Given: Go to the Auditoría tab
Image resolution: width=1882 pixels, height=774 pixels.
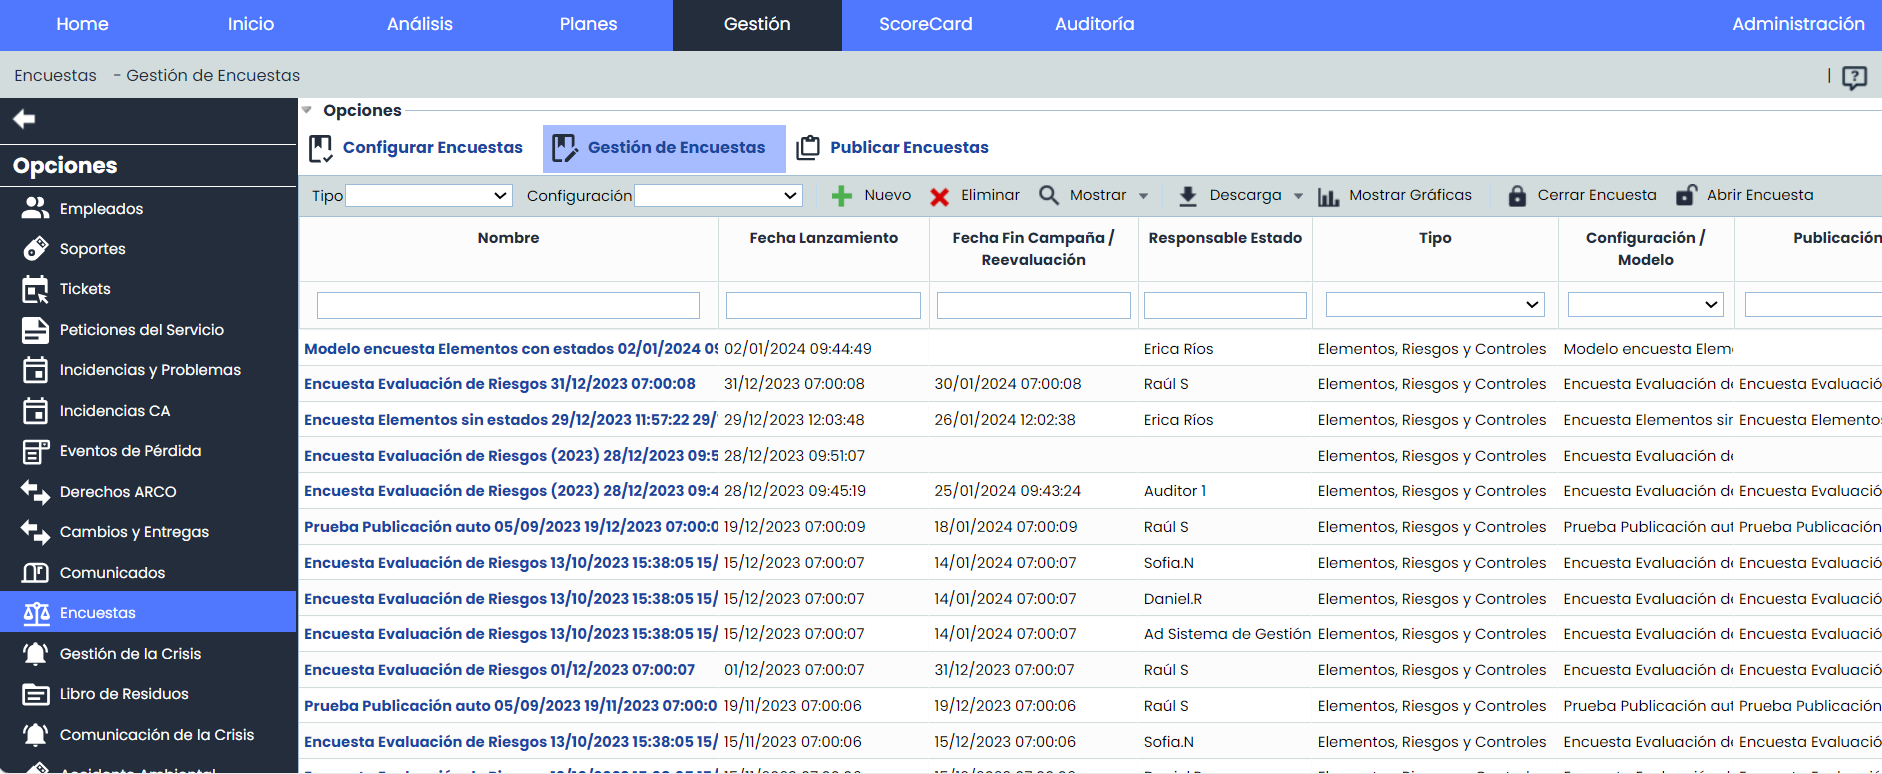Looking at the screenshot, I should pyautogui.click(x=1094, y=24).
